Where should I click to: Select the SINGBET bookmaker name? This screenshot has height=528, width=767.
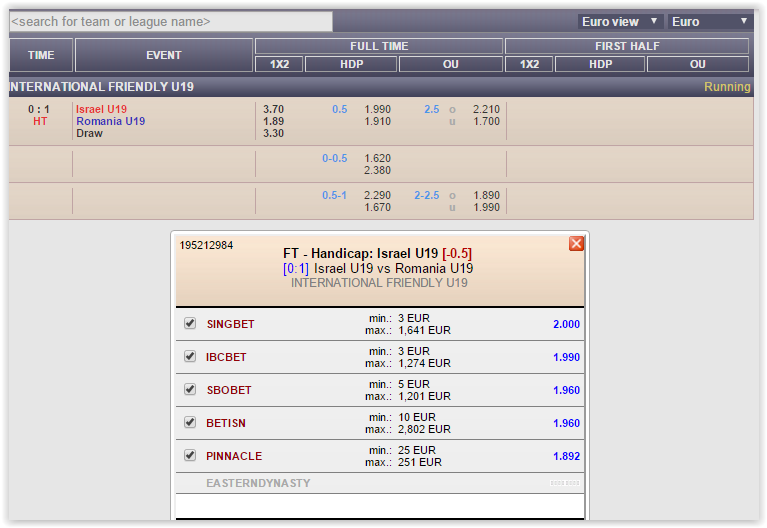coord(230,324)
